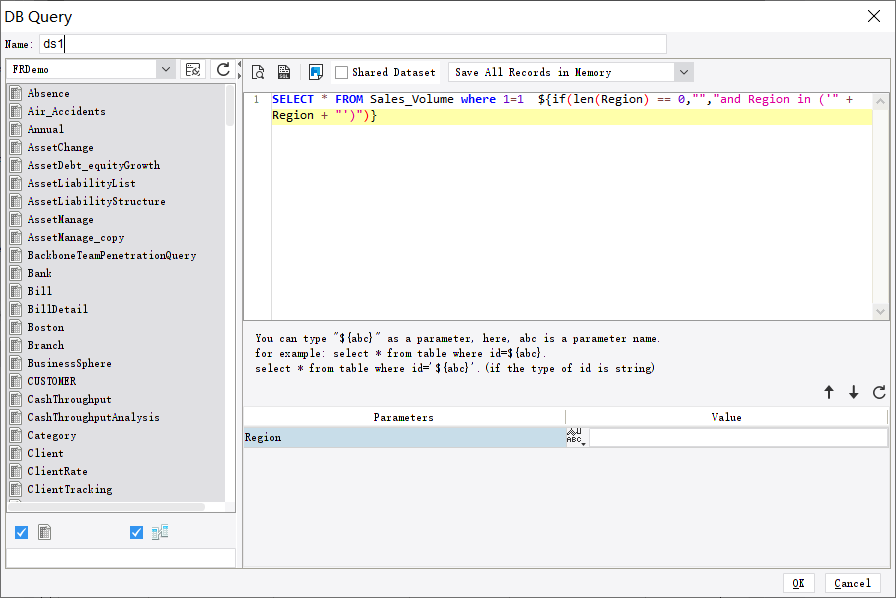The image size is (896, 598).
Task: Open the Region parameter type dropdown
Action: (574, 437)
